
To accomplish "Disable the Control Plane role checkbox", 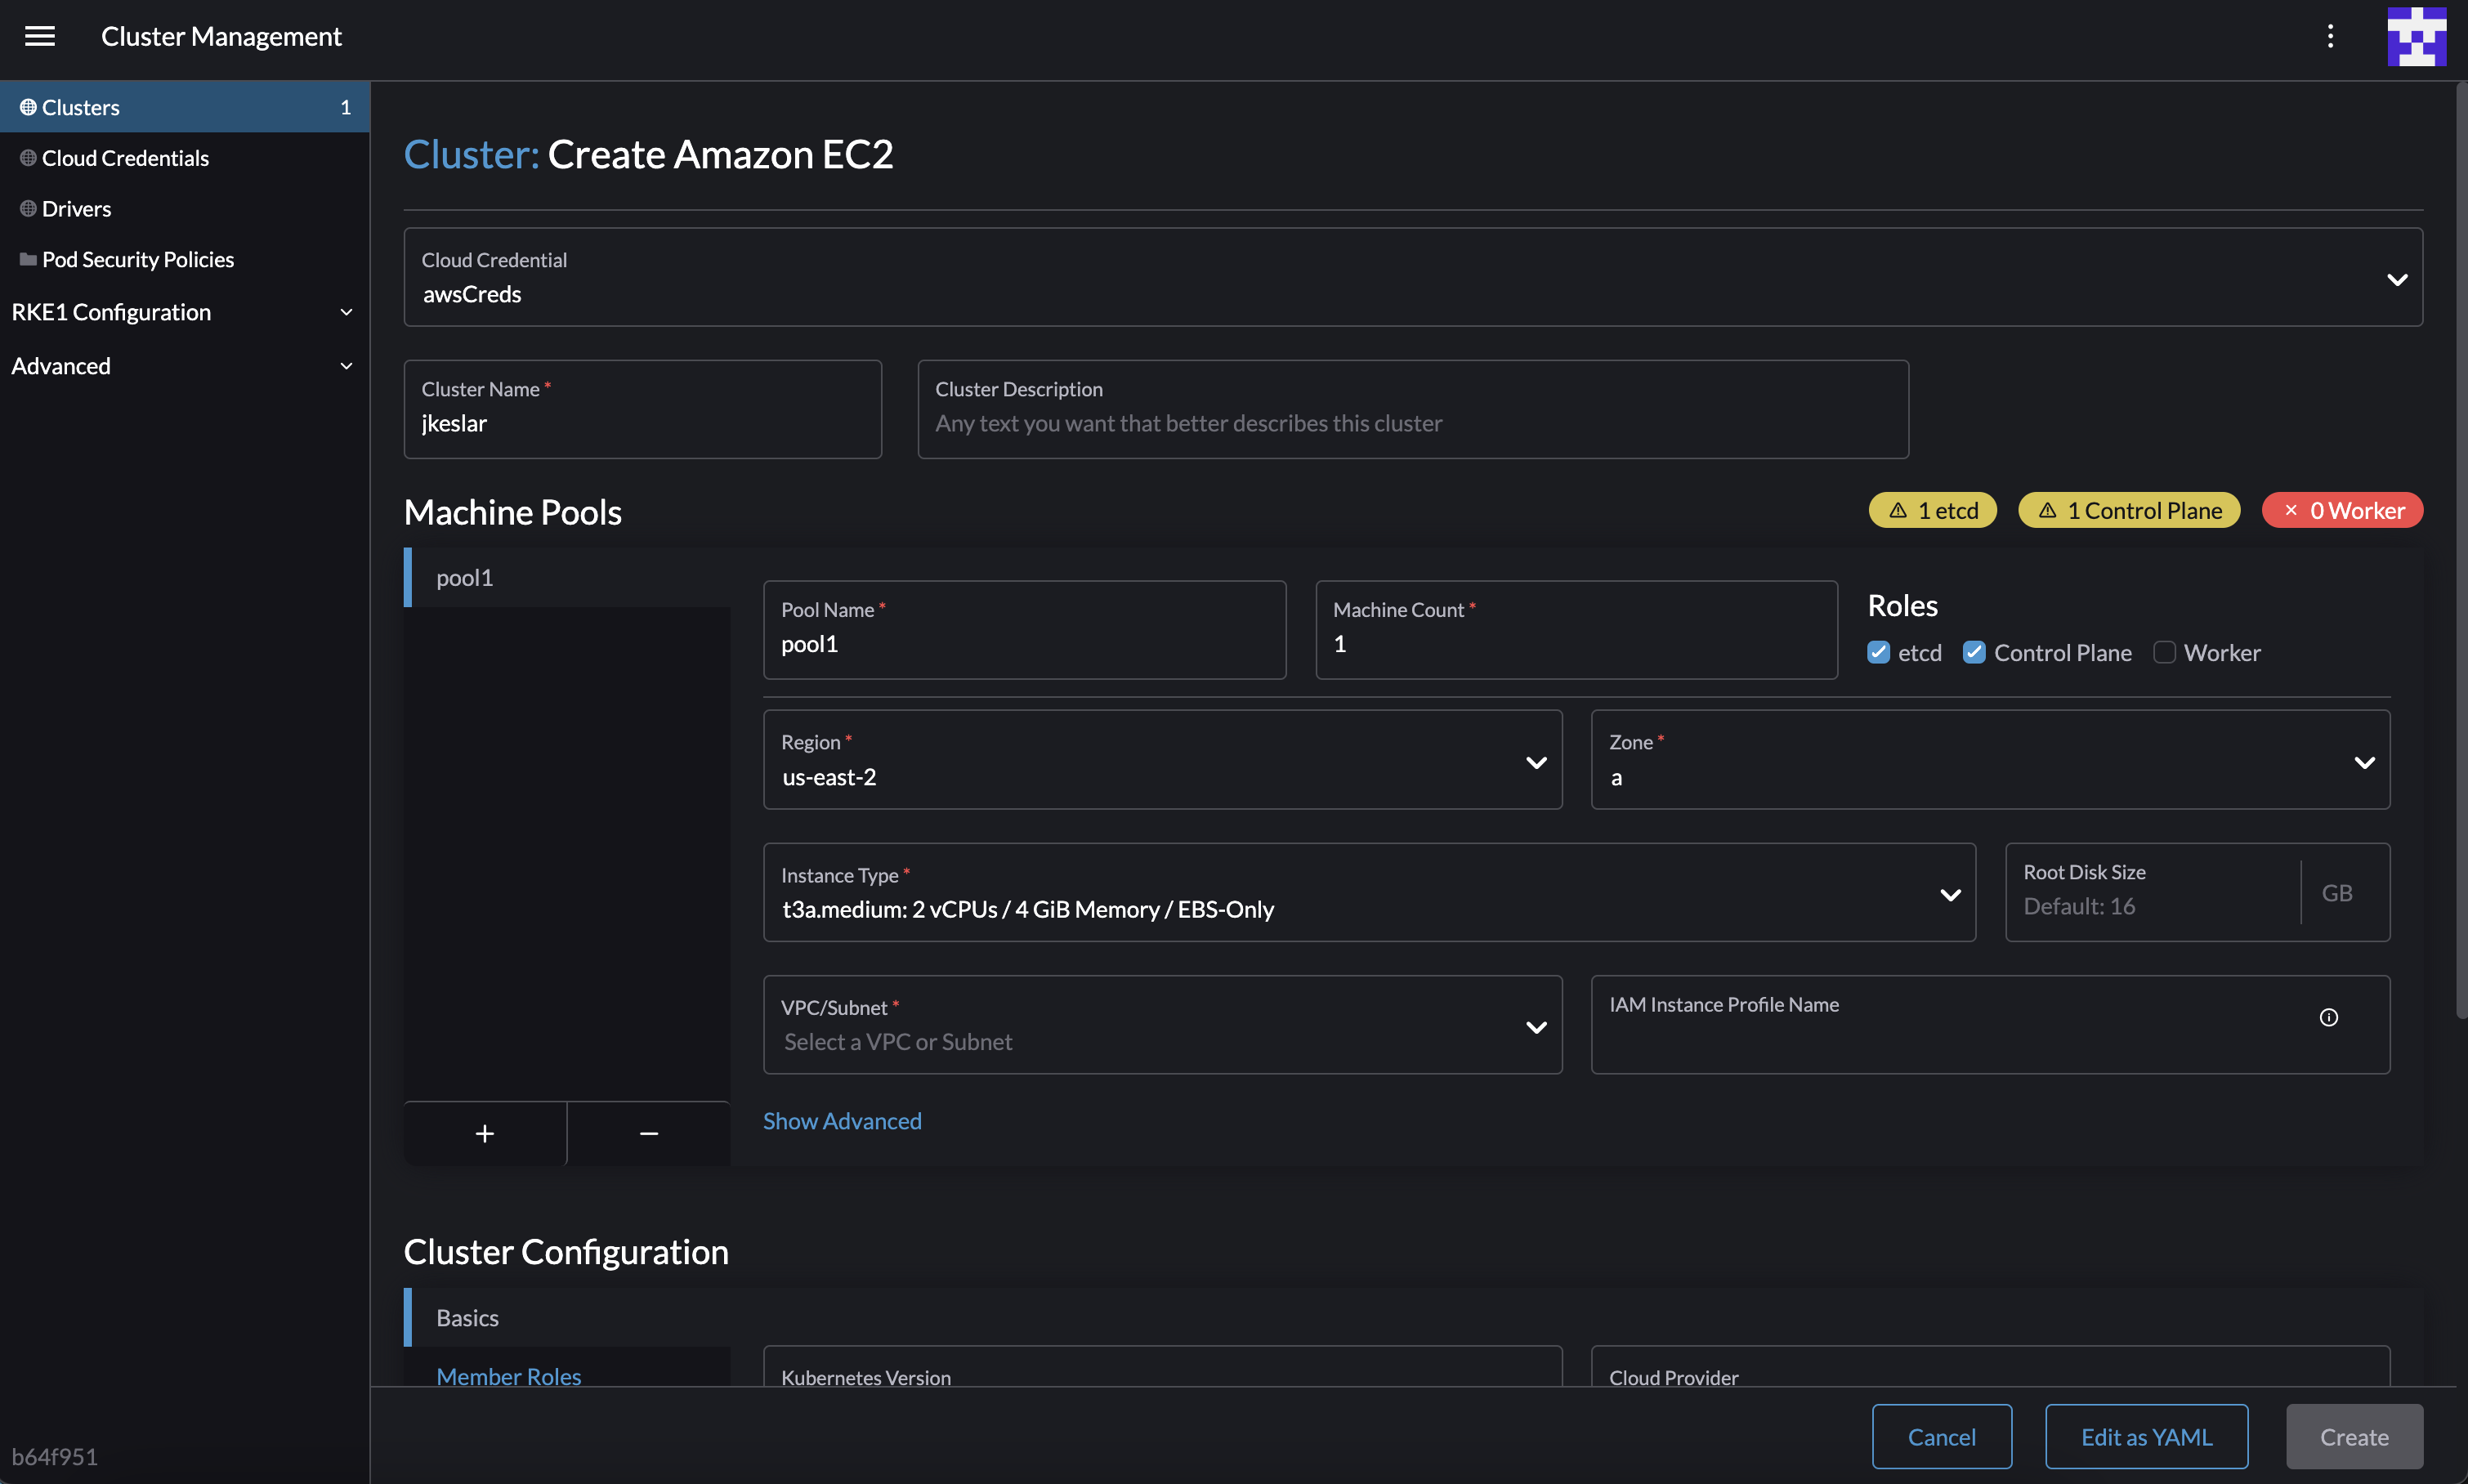I will point(1975,652).
